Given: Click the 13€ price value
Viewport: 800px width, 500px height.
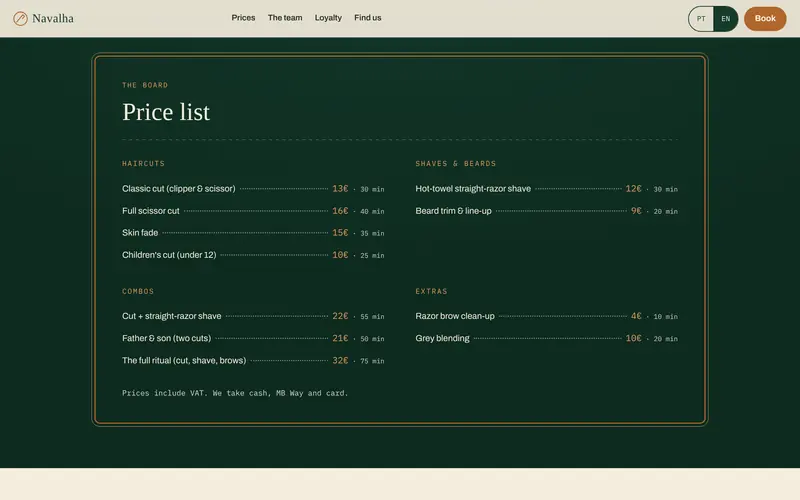Looking at the screenshot, I should click(x=340, y=189).
